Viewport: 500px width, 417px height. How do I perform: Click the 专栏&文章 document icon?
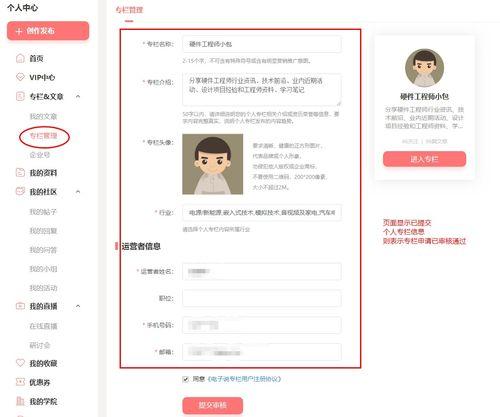(x=20, y=96)
